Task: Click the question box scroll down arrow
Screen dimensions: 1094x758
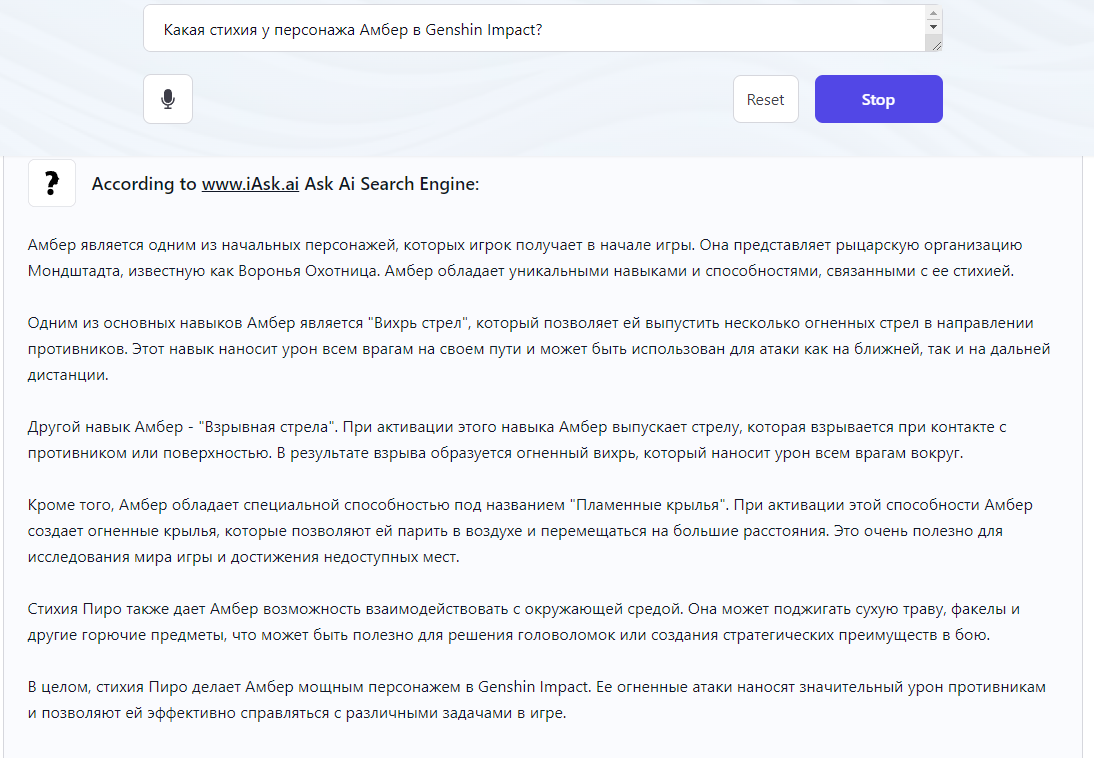Action: pos(934,27)
